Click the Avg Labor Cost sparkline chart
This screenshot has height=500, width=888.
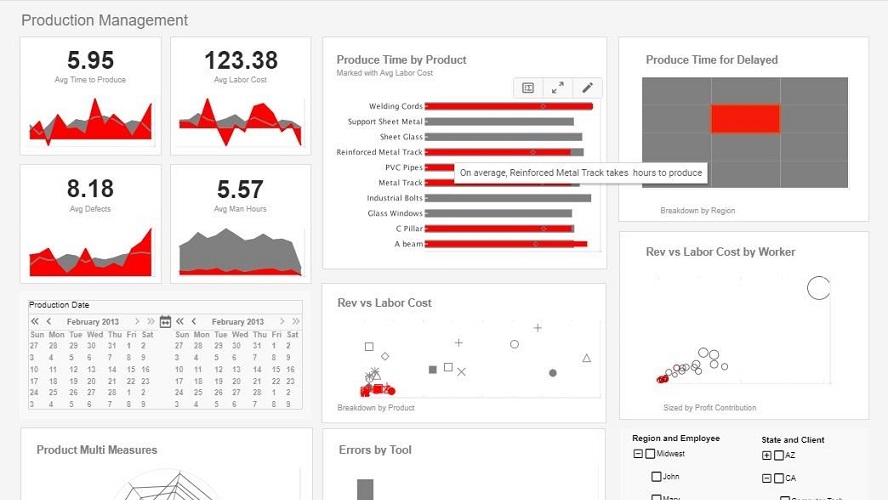pos(240,121)
